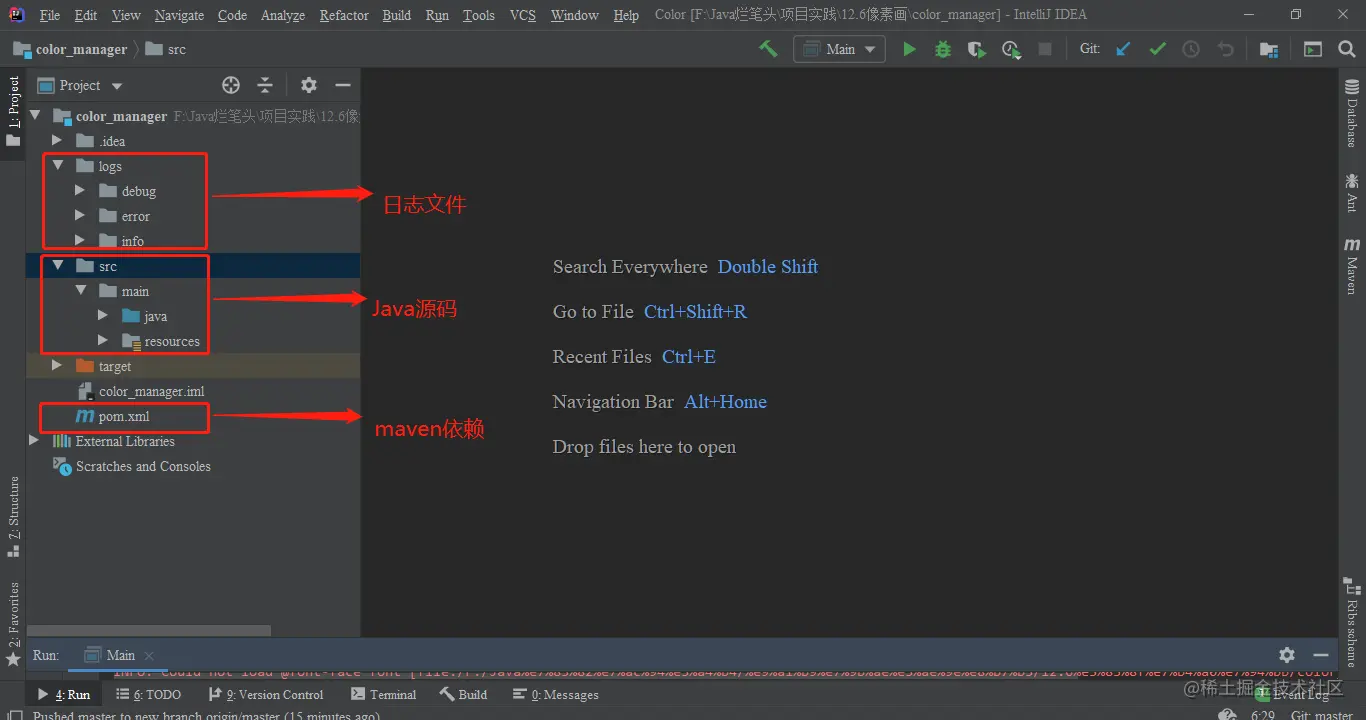The height and width of the screenshot is (720, 1366).
Task: Show Git history clock icon
Action: [1191, 49]
